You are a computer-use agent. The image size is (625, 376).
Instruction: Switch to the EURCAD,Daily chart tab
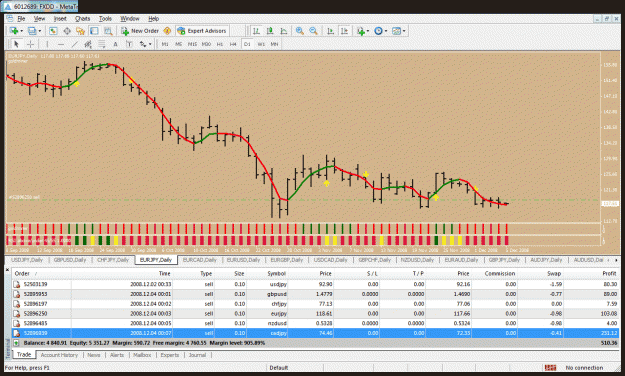tap(199, 260)
